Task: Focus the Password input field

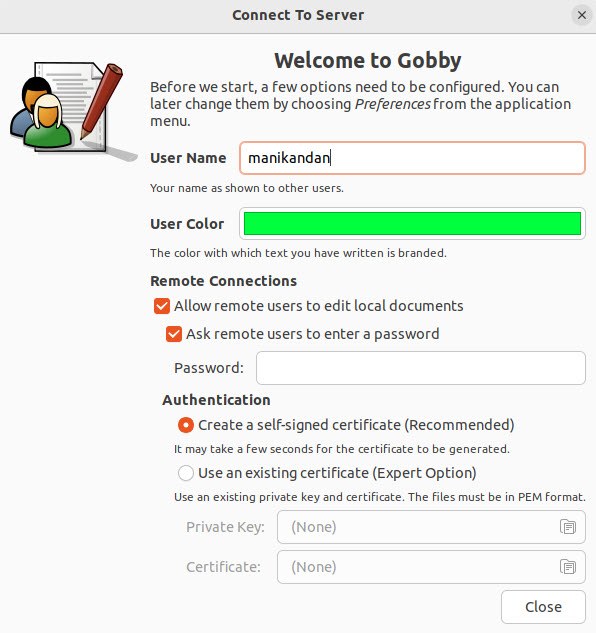Action: [421, 368]
